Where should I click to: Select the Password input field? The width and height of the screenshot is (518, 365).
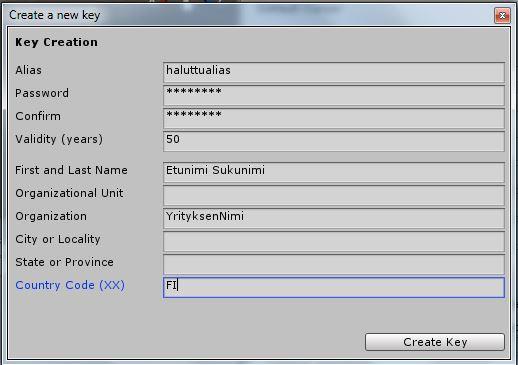334,95
